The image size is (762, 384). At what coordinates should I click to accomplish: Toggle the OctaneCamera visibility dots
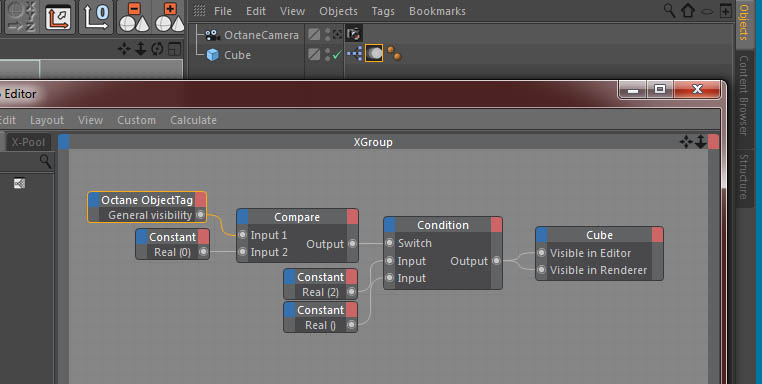[327, 34]
